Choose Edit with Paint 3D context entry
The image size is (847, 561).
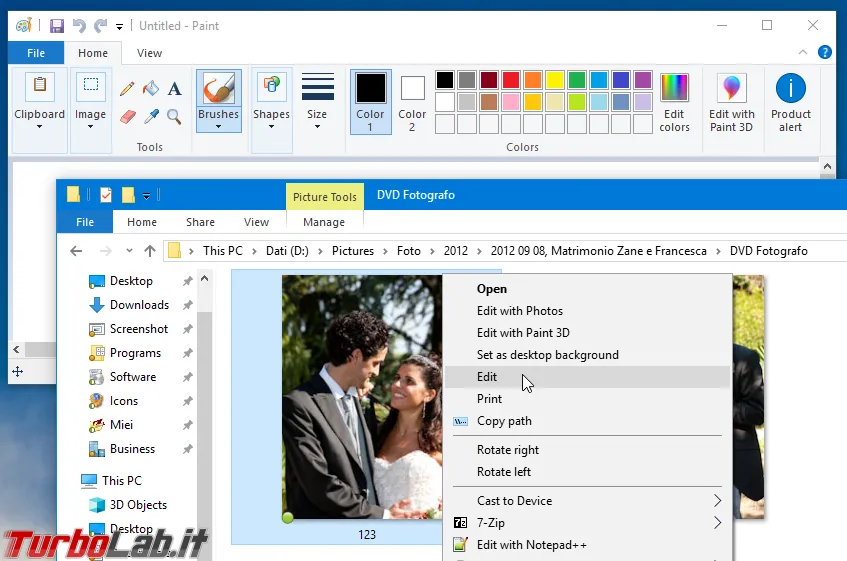click(587, 333)
